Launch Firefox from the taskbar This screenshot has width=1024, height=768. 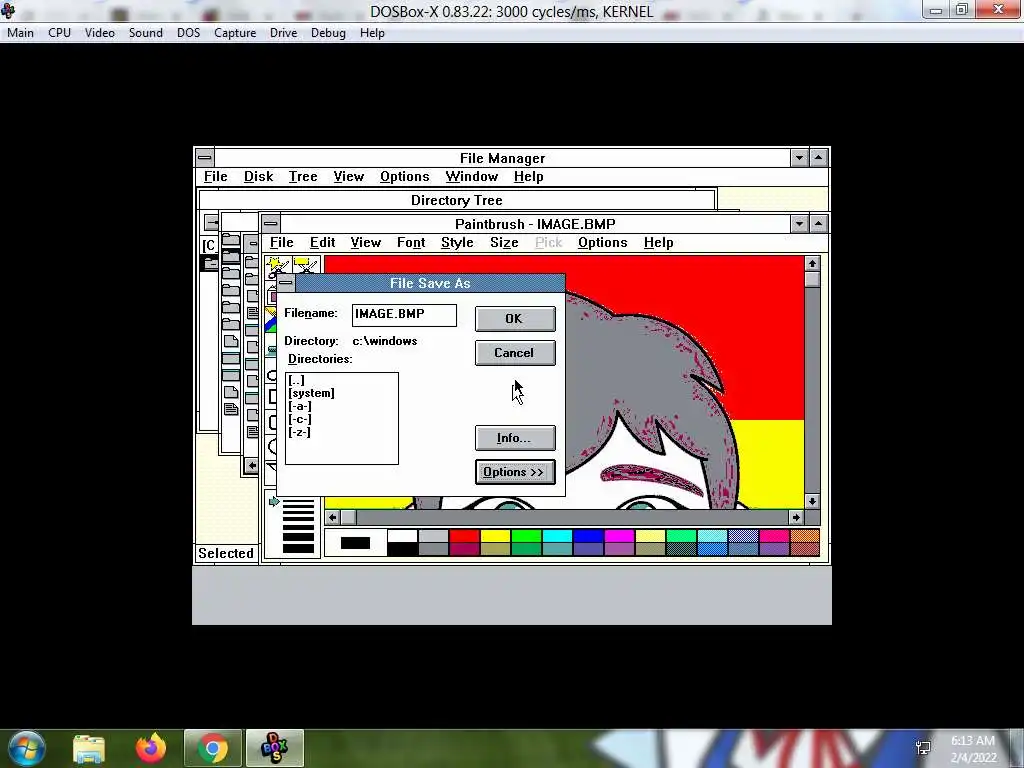tap(151, 748)
